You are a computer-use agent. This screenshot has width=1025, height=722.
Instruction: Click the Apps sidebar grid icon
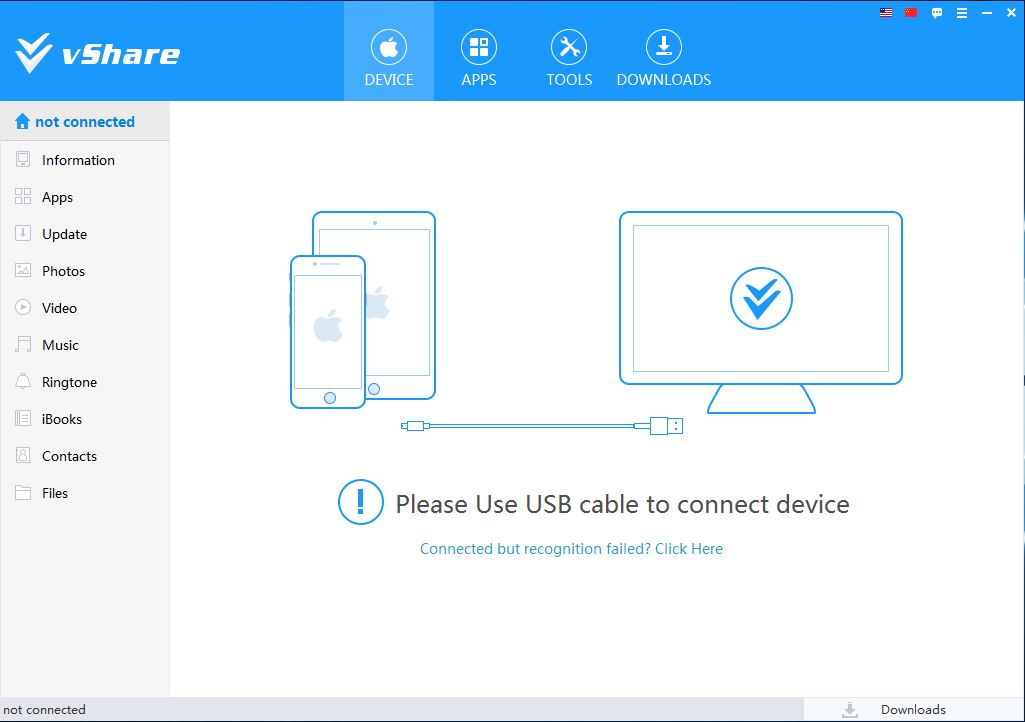23,196
